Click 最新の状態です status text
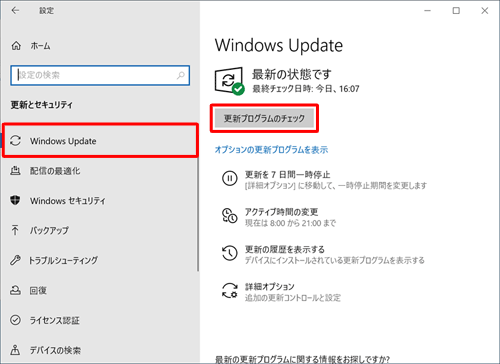This screenshot has height=364, width=500. pyautogui.click(x=291, y=74)
